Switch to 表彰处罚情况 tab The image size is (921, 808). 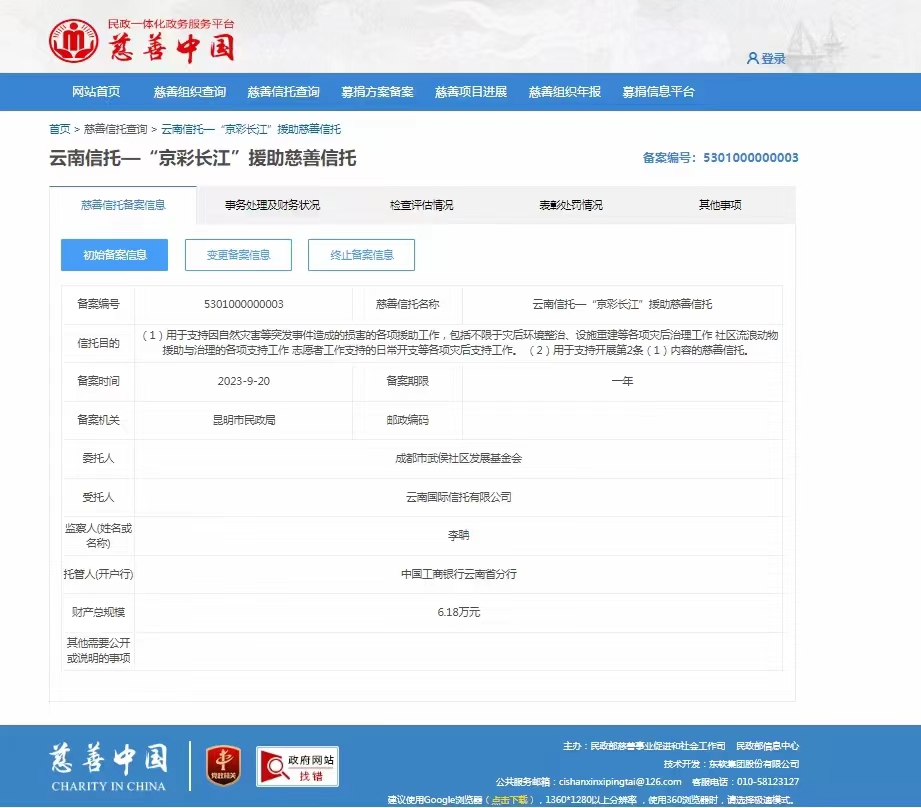pos(570,205)
